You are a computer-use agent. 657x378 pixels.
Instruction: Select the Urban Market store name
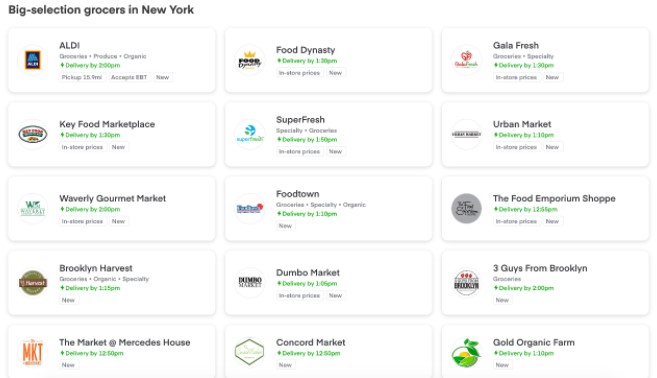click(x=522, y=124)
